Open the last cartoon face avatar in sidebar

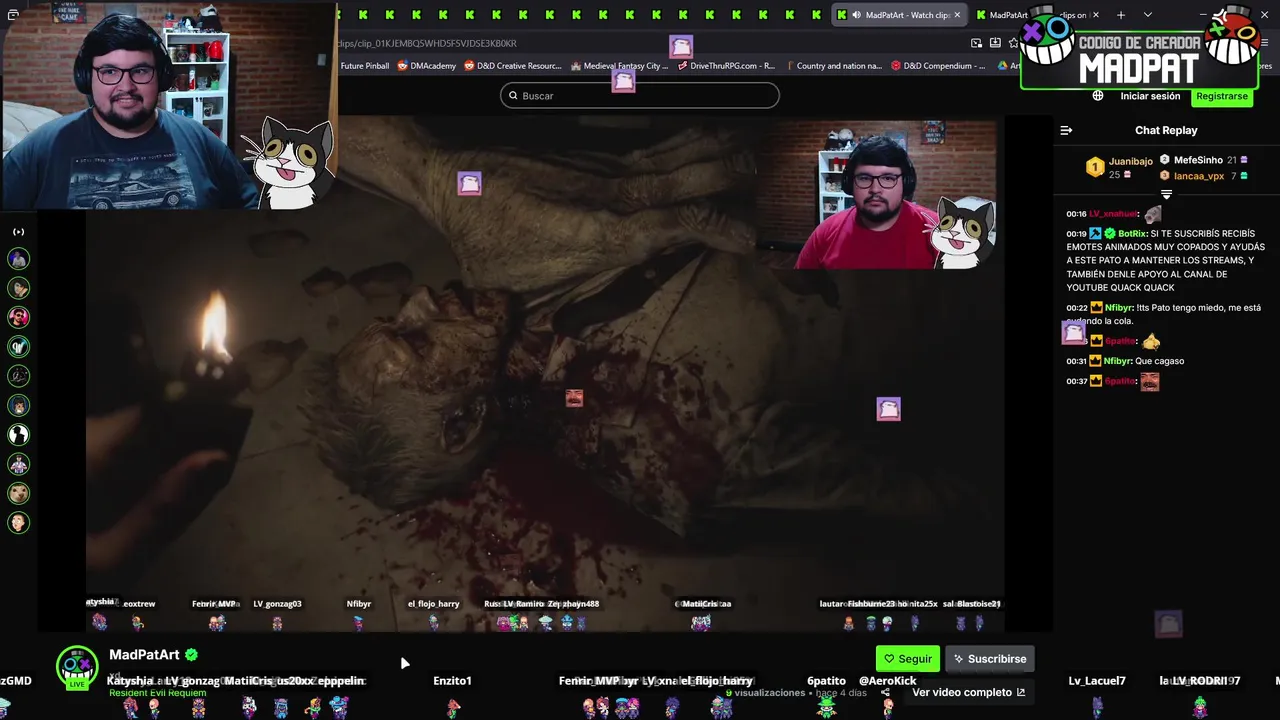point(18,522)
